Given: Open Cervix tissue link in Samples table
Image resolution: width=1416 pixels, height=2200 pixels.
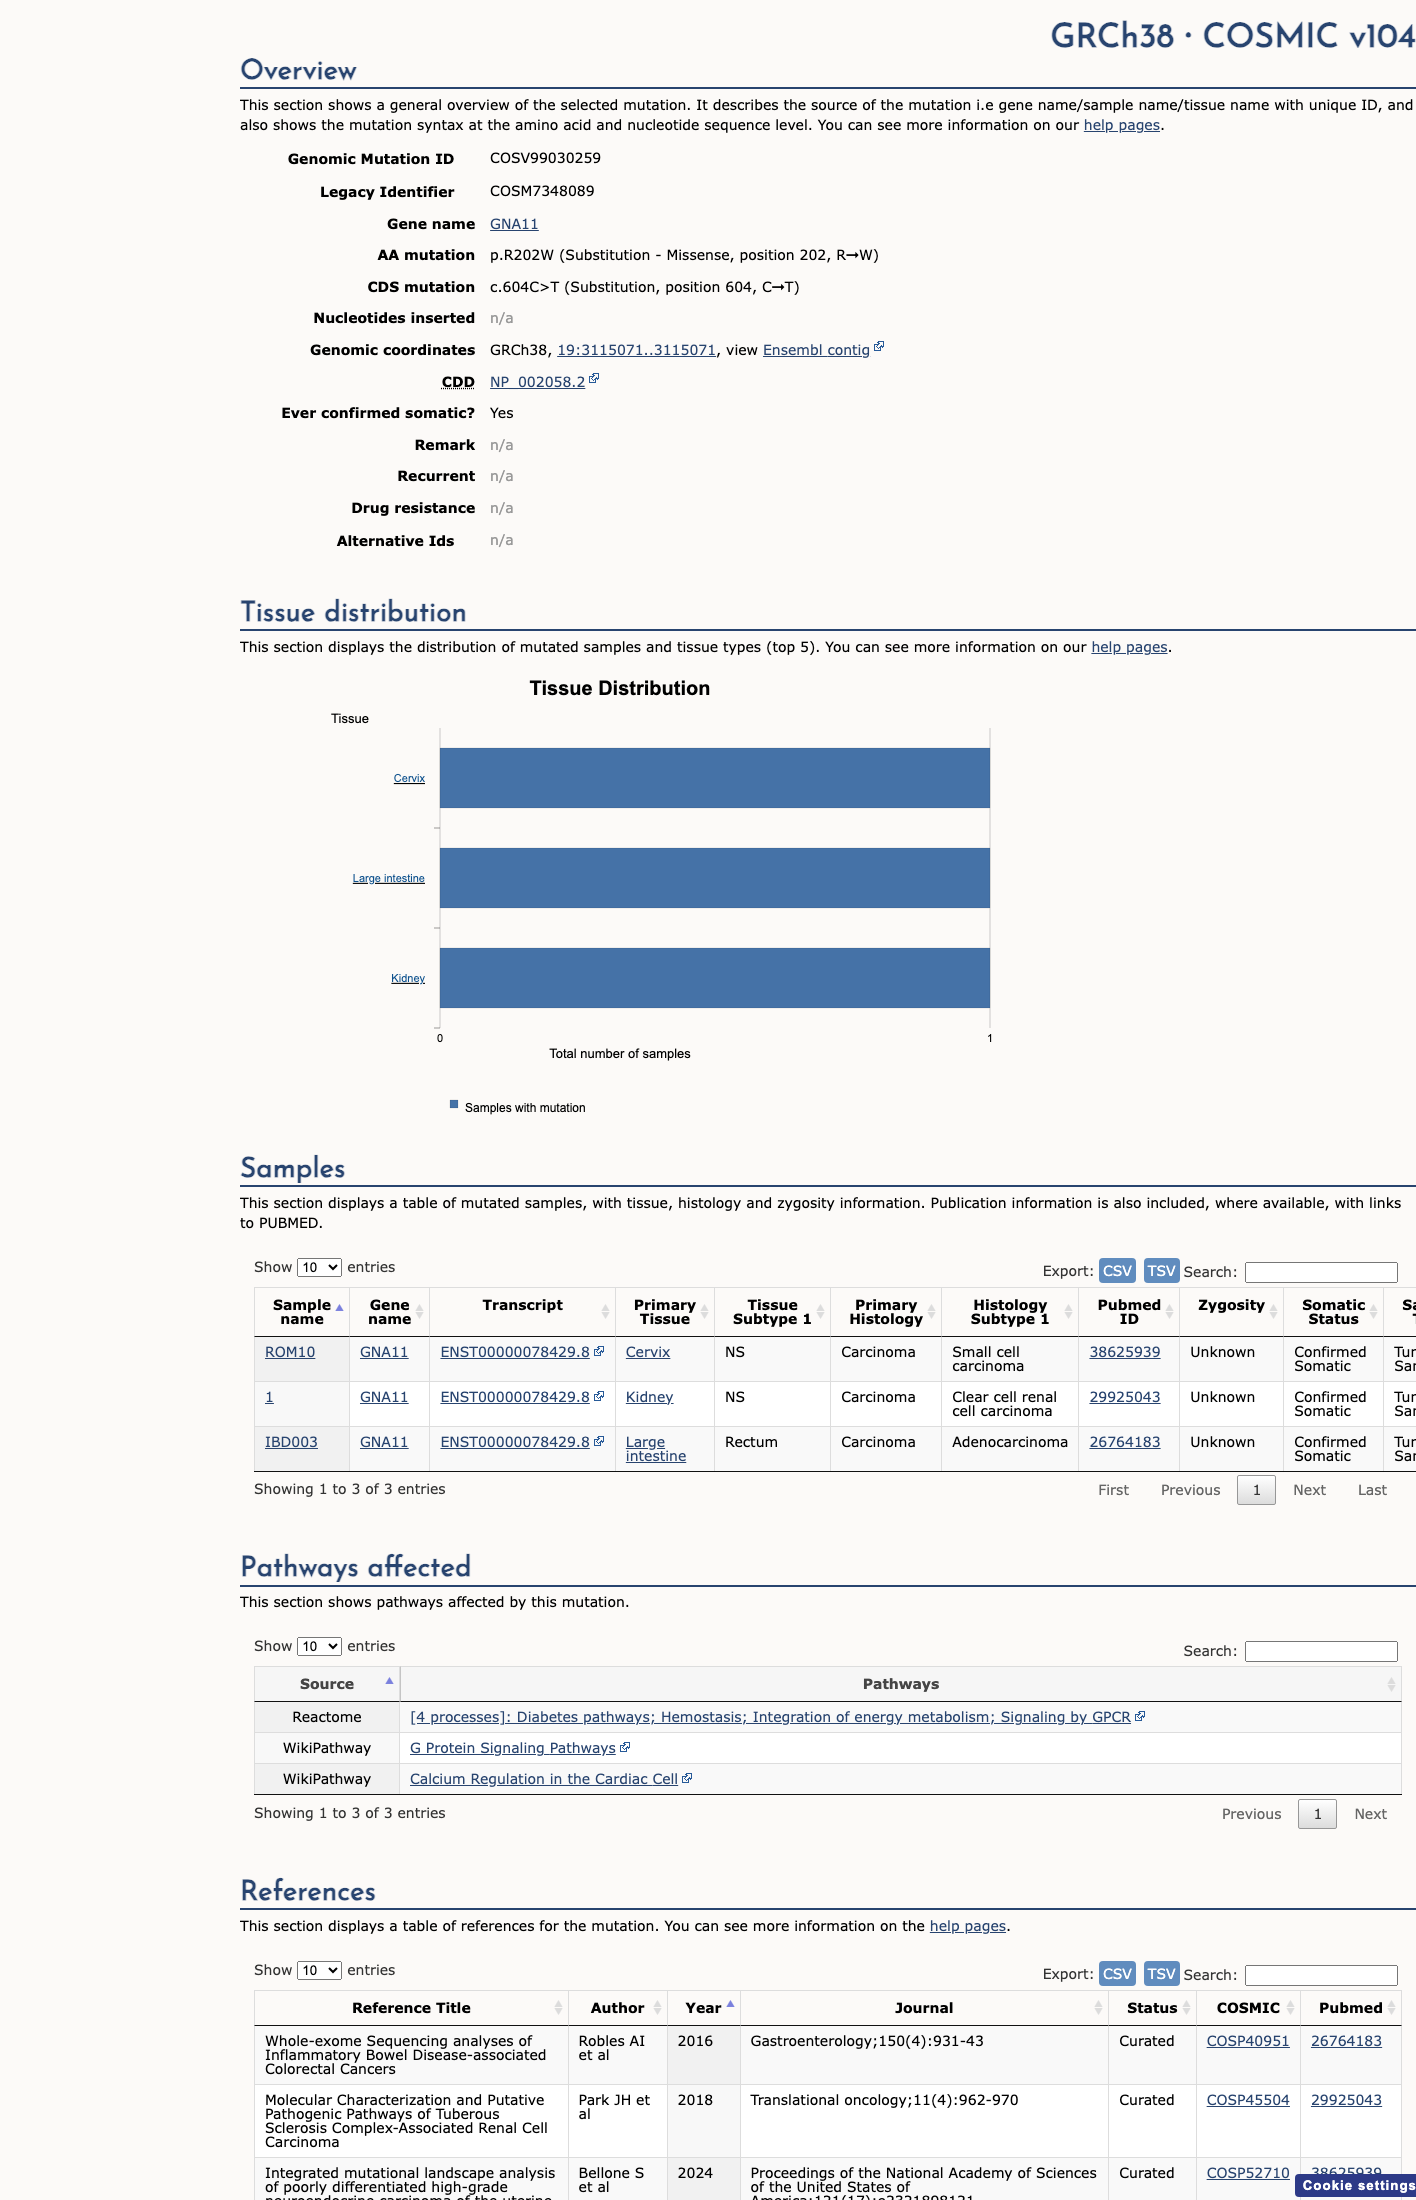Looking at the screenshot, I should pos(648,1352).
